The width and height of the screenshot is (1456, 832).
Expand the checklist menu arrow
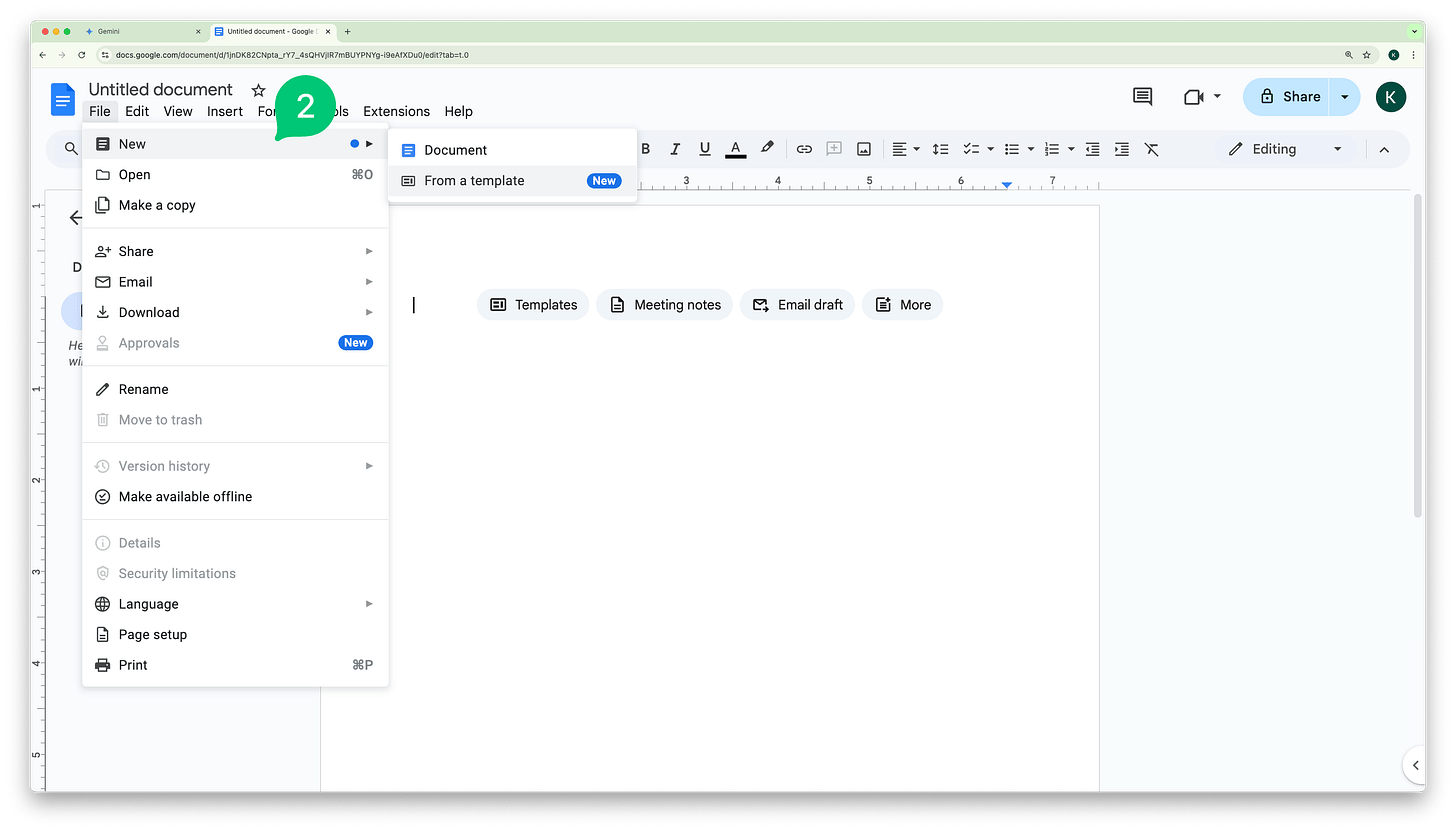(990, 149)
